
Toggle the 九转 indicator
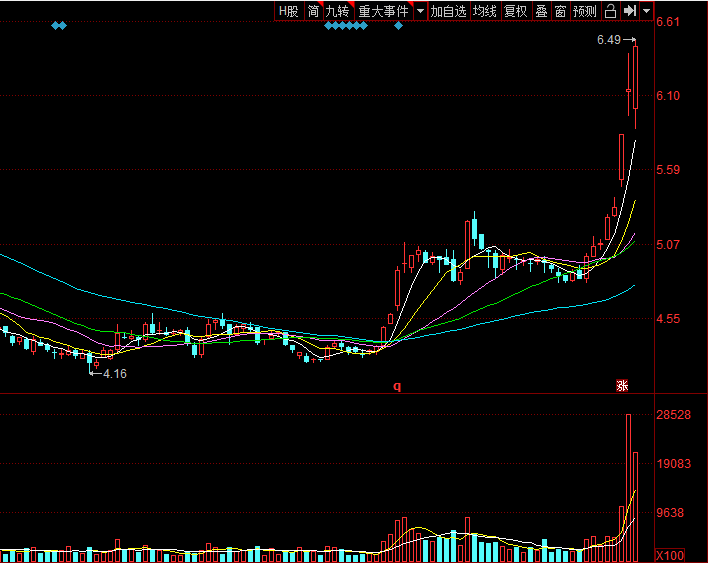[x=338, y=11]
